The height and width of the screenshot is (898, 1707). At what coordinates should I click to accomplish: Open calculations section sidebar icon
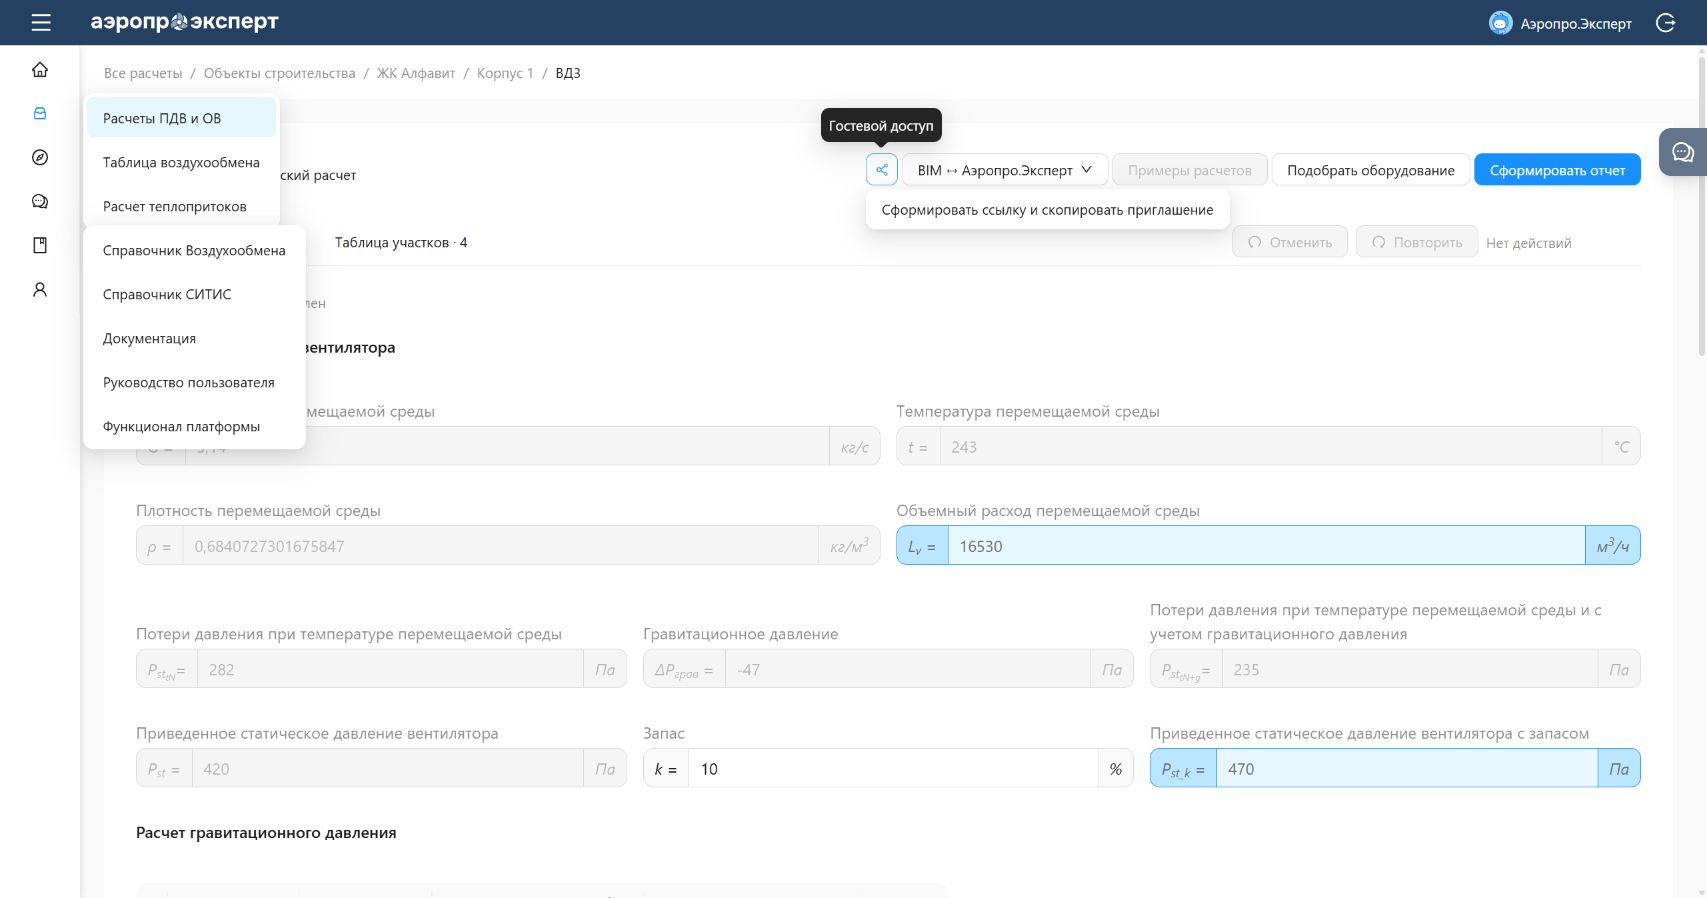pyautogui.click(x=40, y=113)
